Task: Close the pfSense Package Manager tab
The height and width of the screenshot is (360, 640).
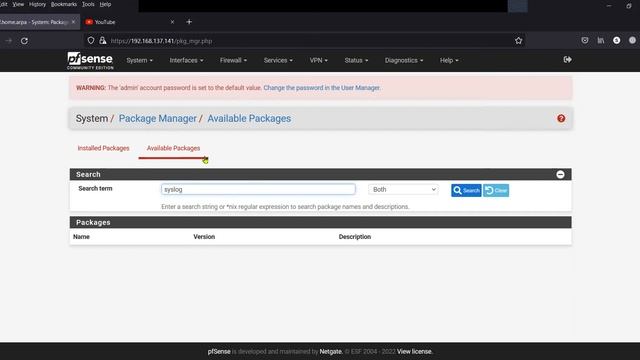Action: (x=73, y=22)
